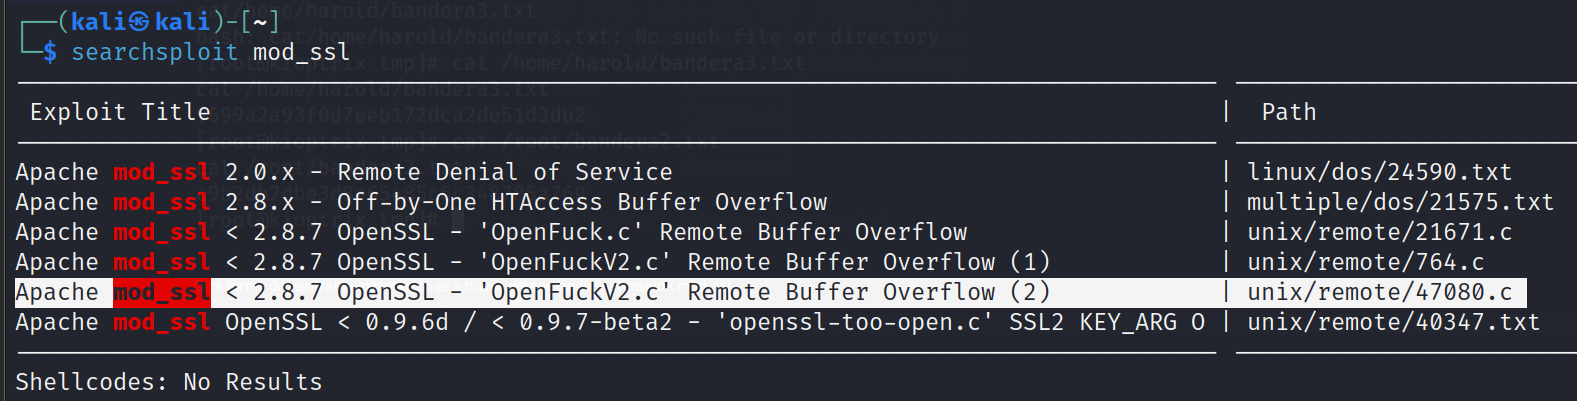
Task: Click the multiple/dos/21575.txt path
Action: click(1400, 202)
